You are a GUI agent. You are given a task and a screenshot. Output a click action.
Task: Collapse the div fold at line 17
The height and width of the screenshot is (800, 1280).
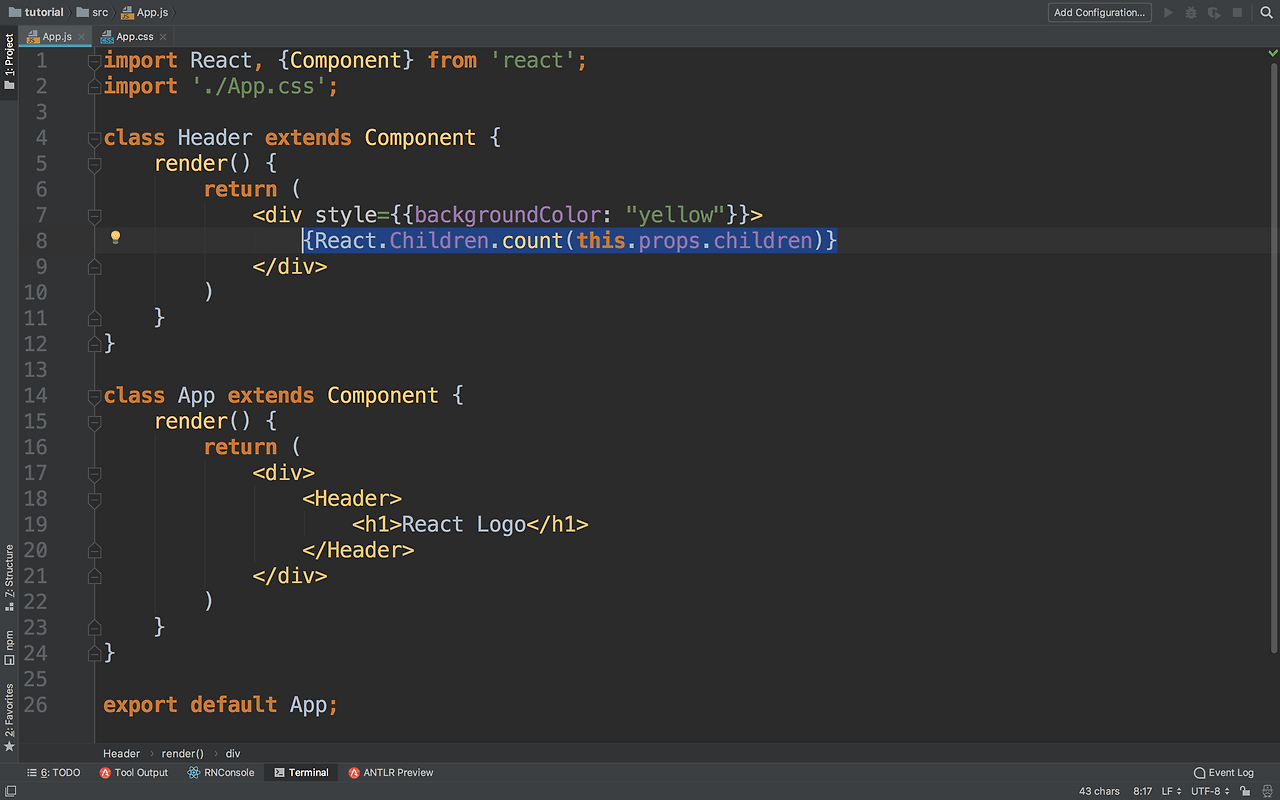tap(94, 473)
